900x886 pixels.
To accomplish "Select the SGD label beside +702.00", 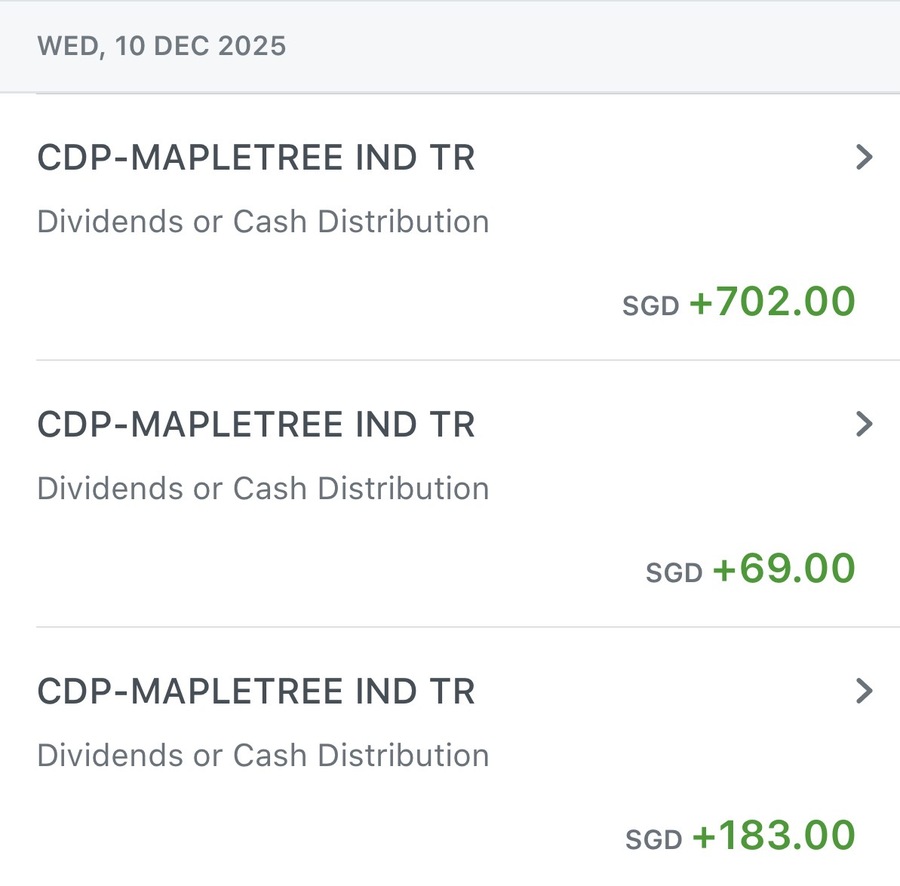I will pos(651,306).
